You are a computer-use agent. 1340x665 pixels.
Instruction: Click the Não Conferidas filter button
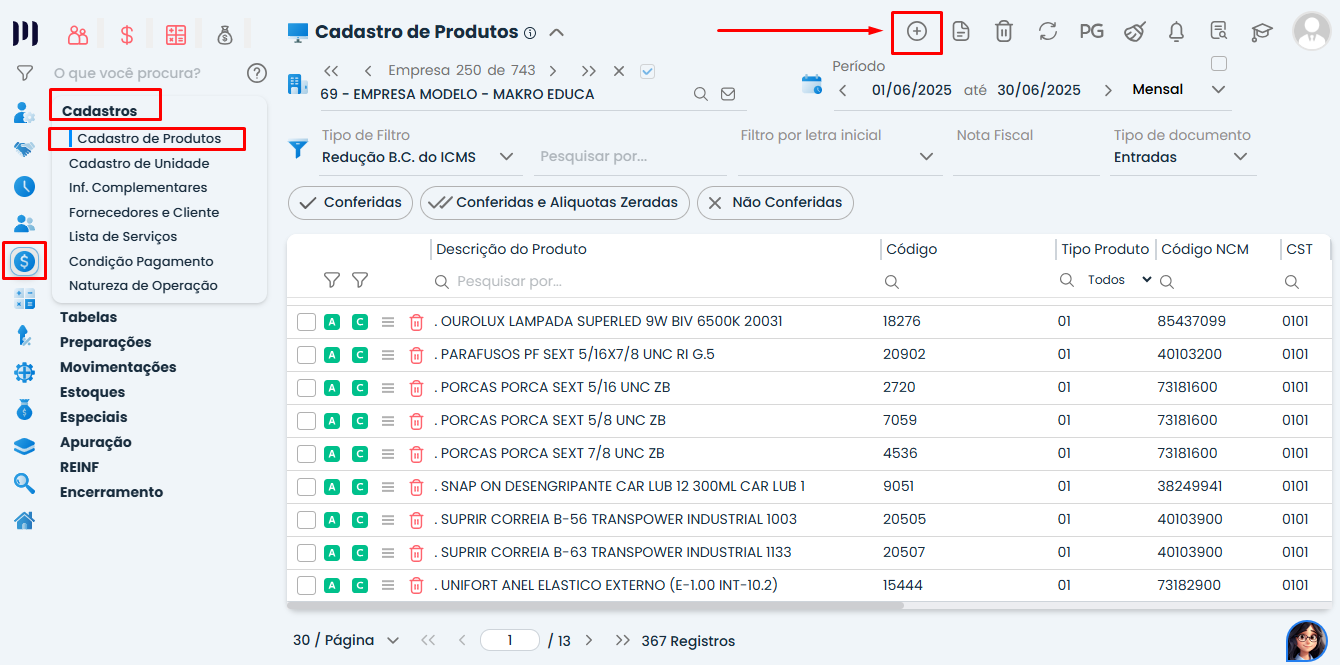pyautogui.click(x=775, y=203)
